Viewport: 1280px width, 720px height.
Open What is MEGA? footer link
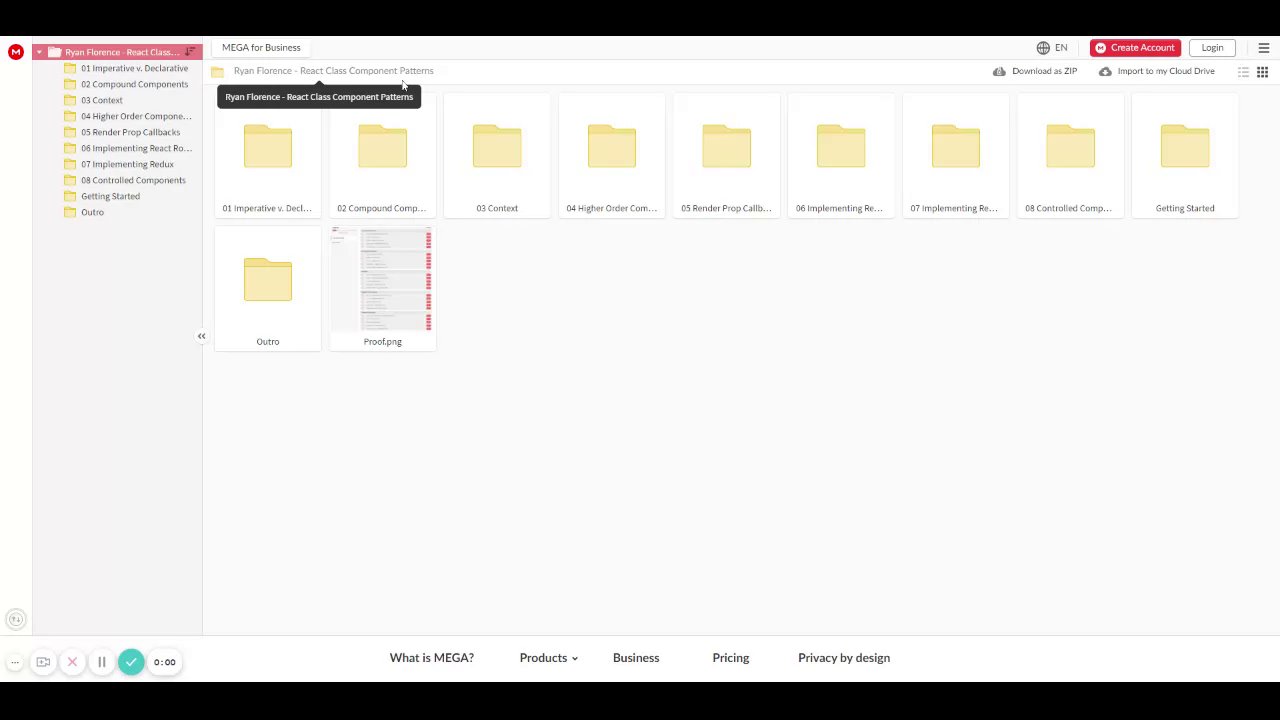click(432, 658)
